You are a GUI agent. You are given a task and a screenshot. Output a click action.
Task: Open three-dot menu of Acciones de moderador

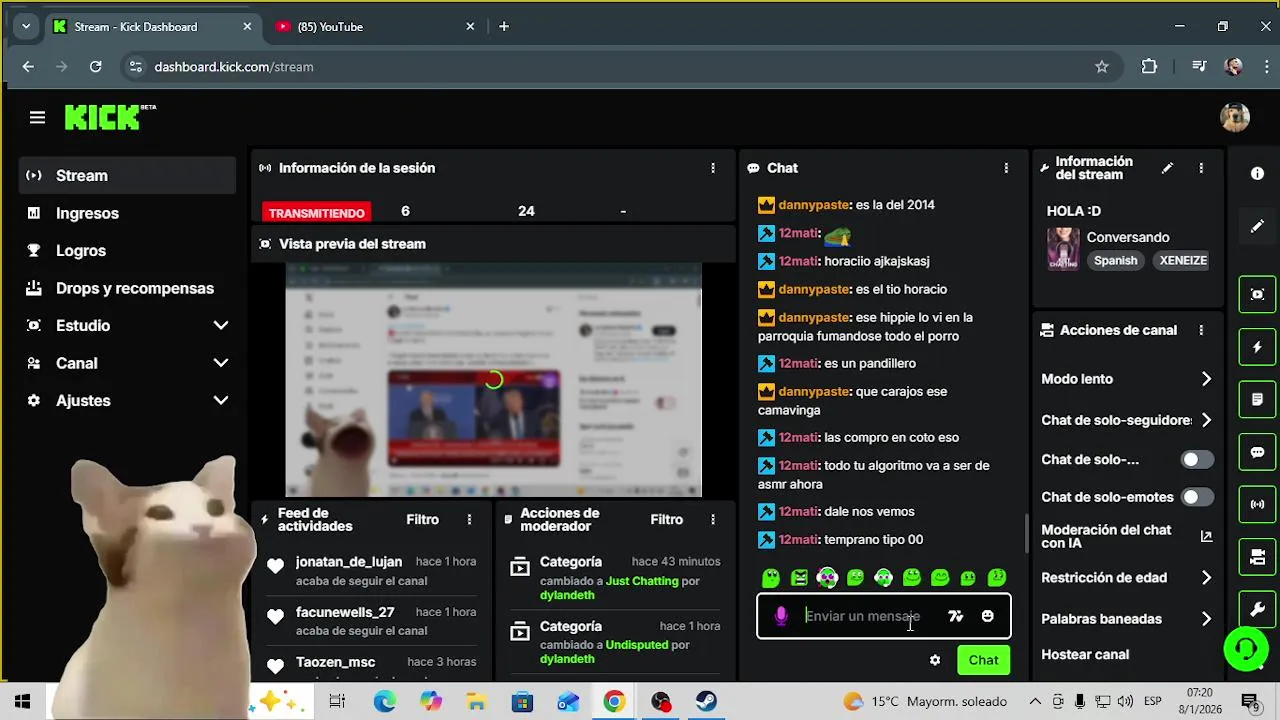pos(713,519)
